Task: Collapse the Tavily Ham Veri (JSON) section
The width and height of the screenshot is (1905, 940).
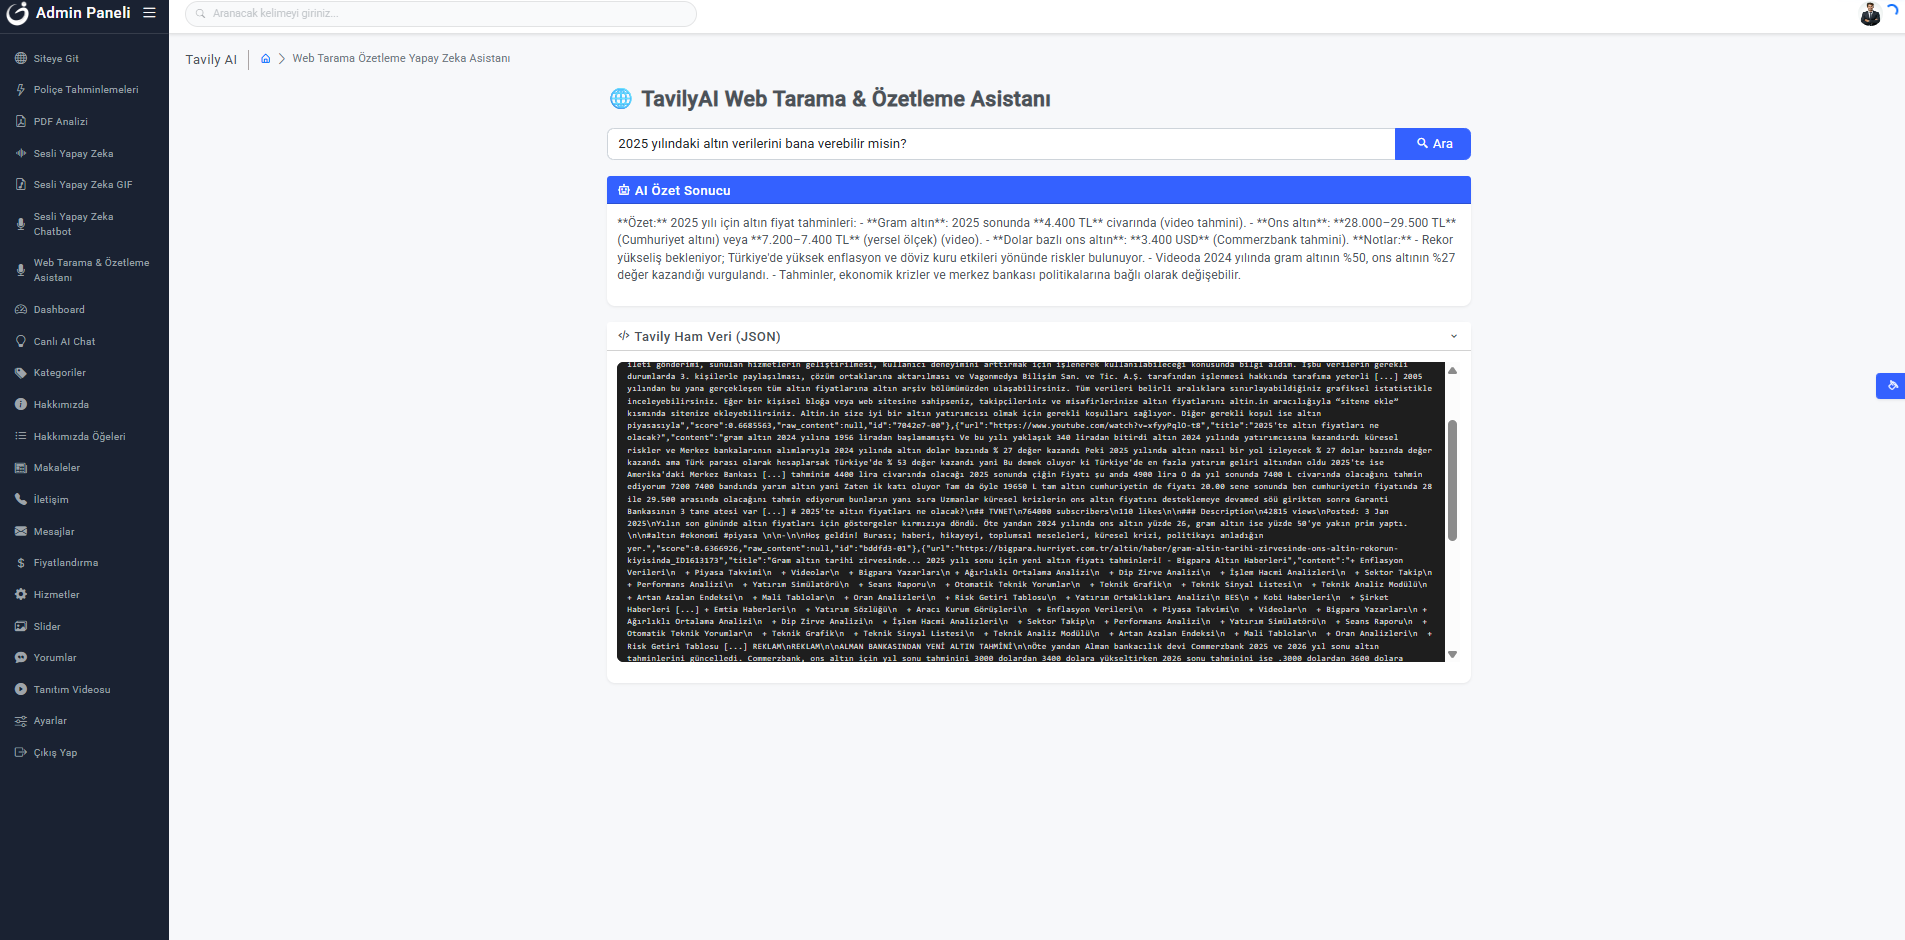Action: [x=1454, y=337]
